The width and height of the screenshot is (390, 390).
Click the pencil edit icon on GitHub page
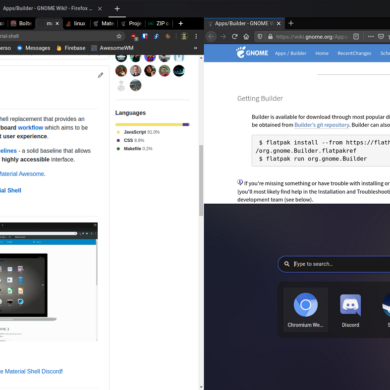100,75
